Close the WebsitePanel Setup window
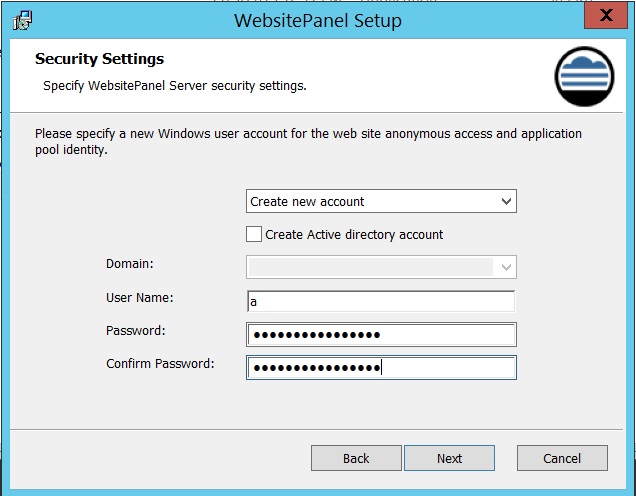 (606, 15)
